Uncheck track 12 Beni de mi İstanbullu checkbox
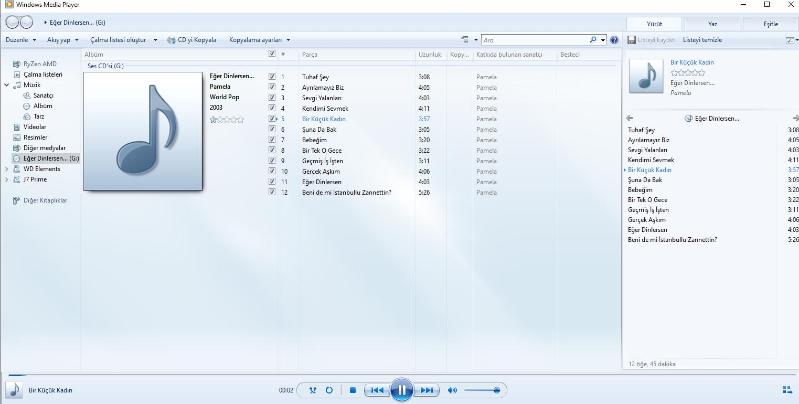The image size is (799, 404). (272, 192)
